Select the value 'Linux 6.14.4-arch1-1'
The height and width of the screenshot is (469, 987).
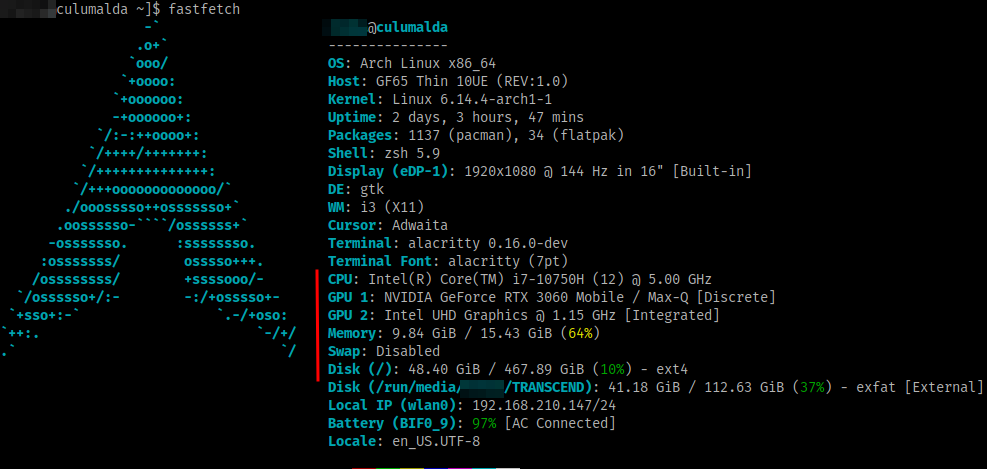click(x=472, y=99)
